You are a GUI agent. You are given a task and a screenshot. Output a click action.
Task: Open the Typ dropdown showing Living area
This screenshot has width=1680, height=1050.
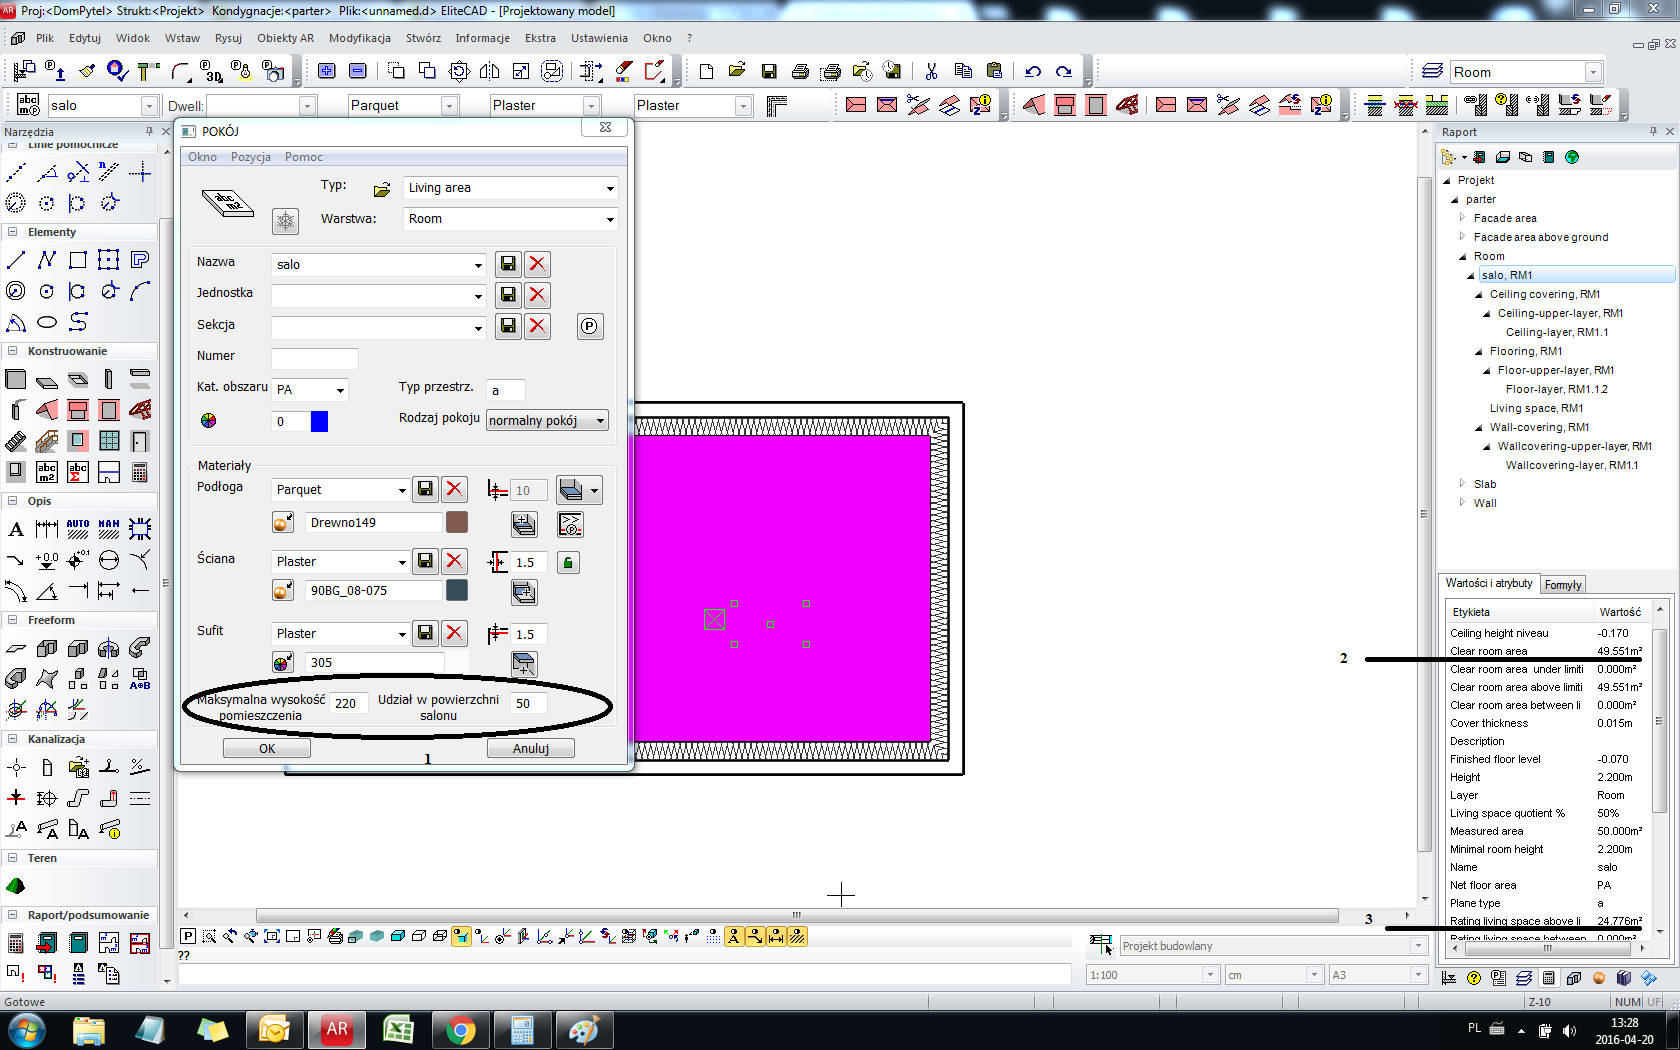609,188
